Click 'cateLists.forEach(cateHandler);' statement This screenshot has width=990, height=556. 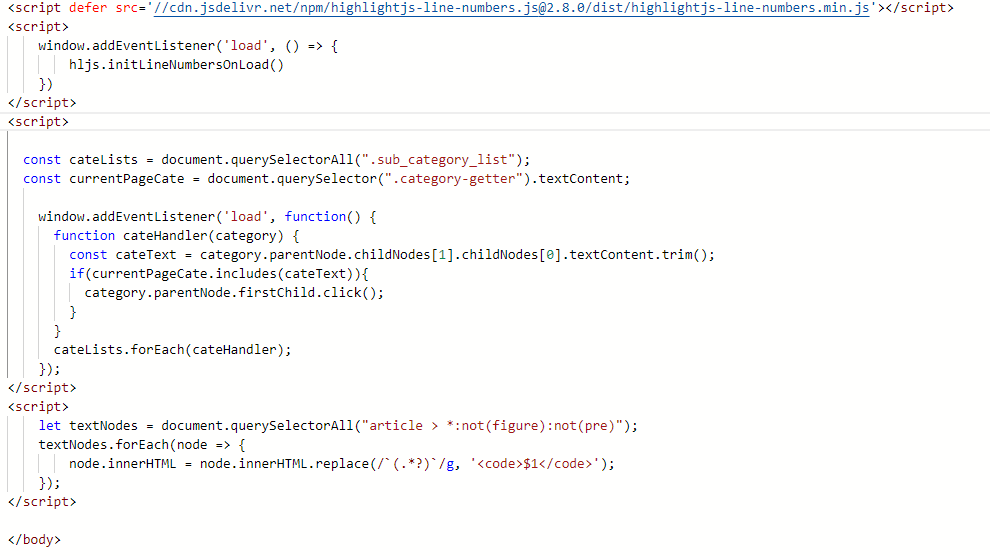(172, 350)
